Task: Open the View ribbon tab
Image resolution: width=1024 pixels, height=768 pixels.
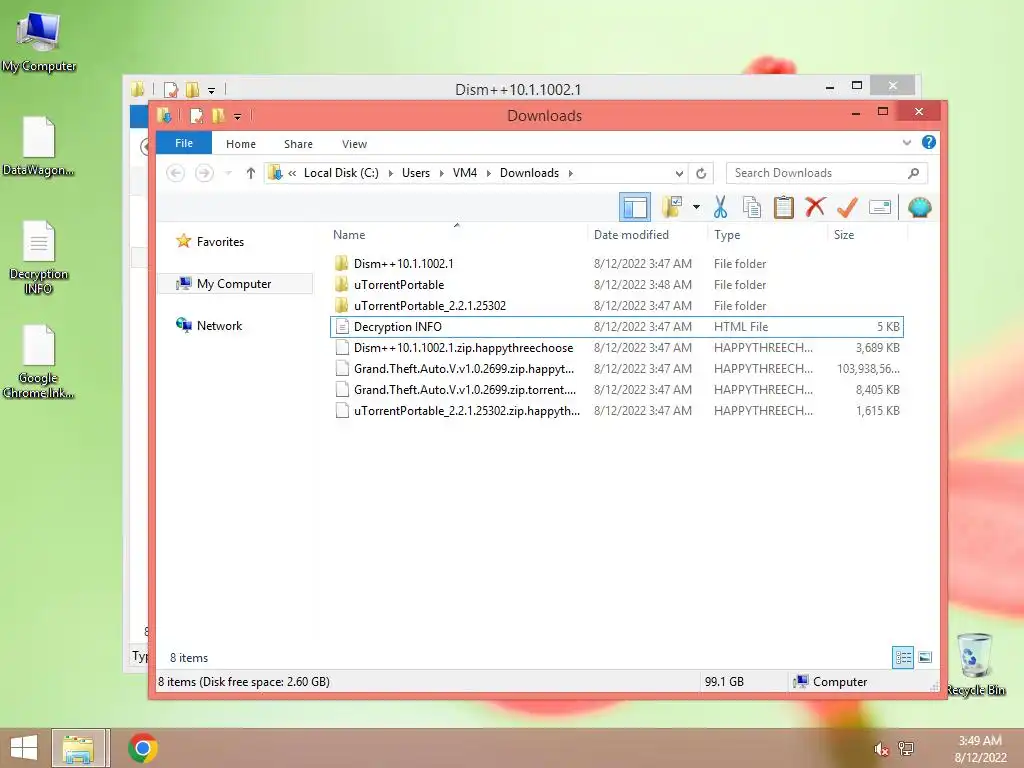Action: pyautogui.click(x=354, y=144)
